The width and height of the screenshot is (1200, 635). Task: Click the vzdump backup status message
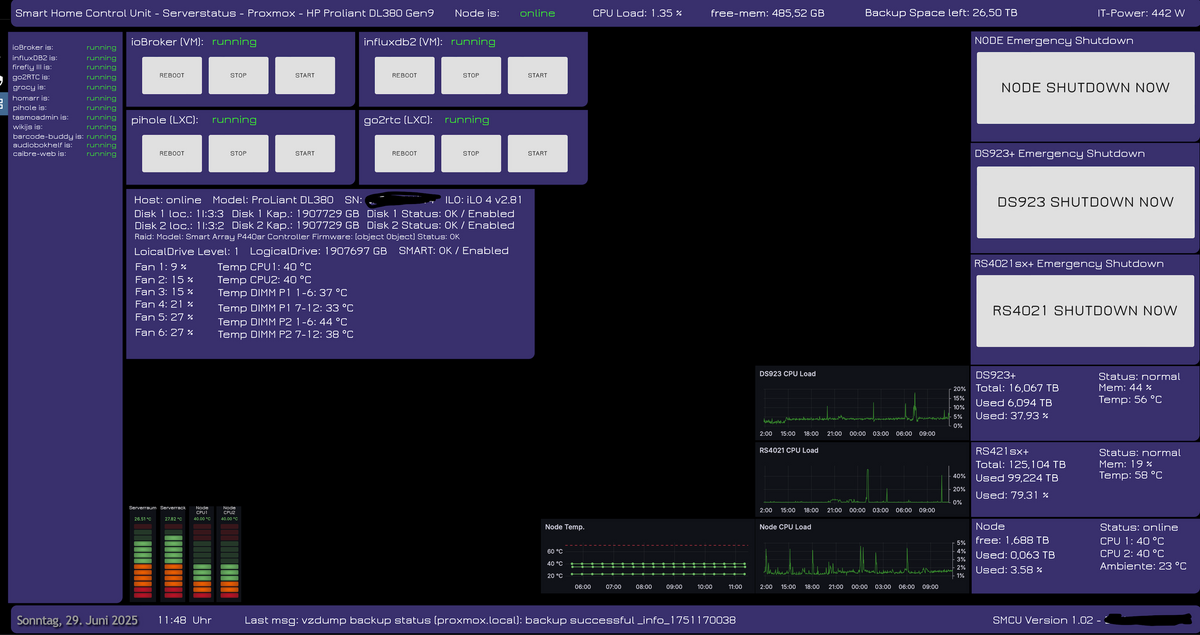[490, 621]
